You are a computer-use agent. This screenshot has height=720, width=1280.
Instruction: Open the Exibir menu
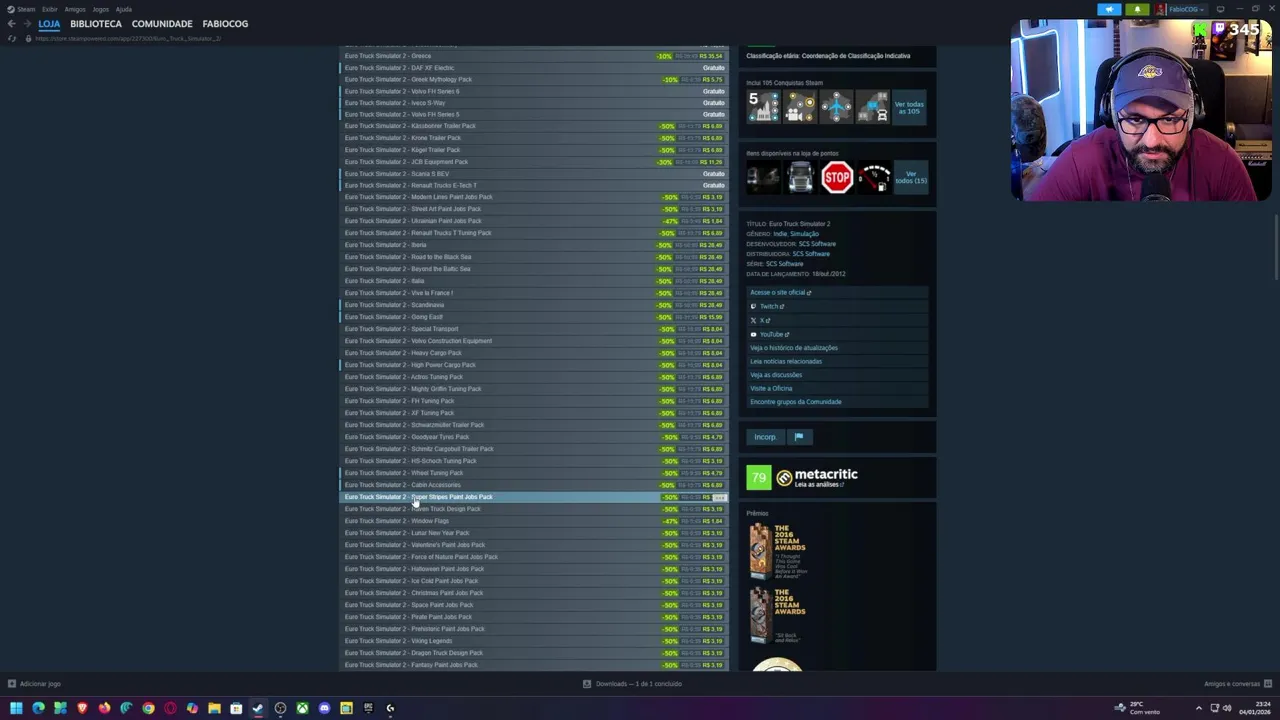pos(49,9)
